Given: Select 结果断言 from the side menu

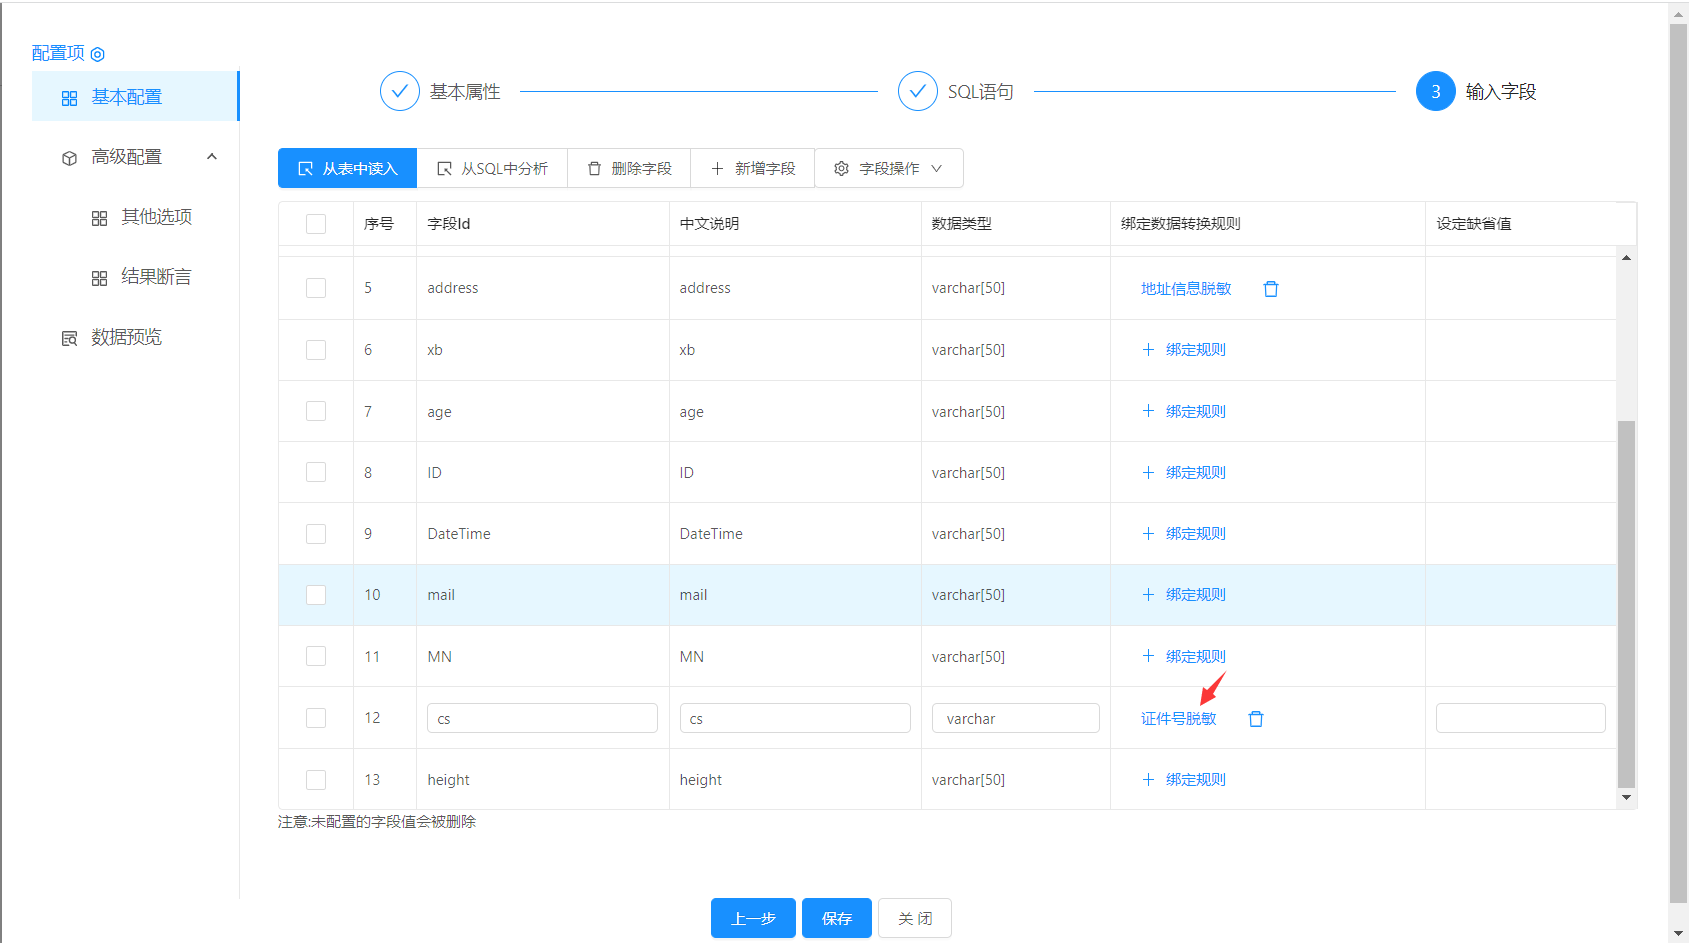Looking at the screenshot, I should coord(156,277).
